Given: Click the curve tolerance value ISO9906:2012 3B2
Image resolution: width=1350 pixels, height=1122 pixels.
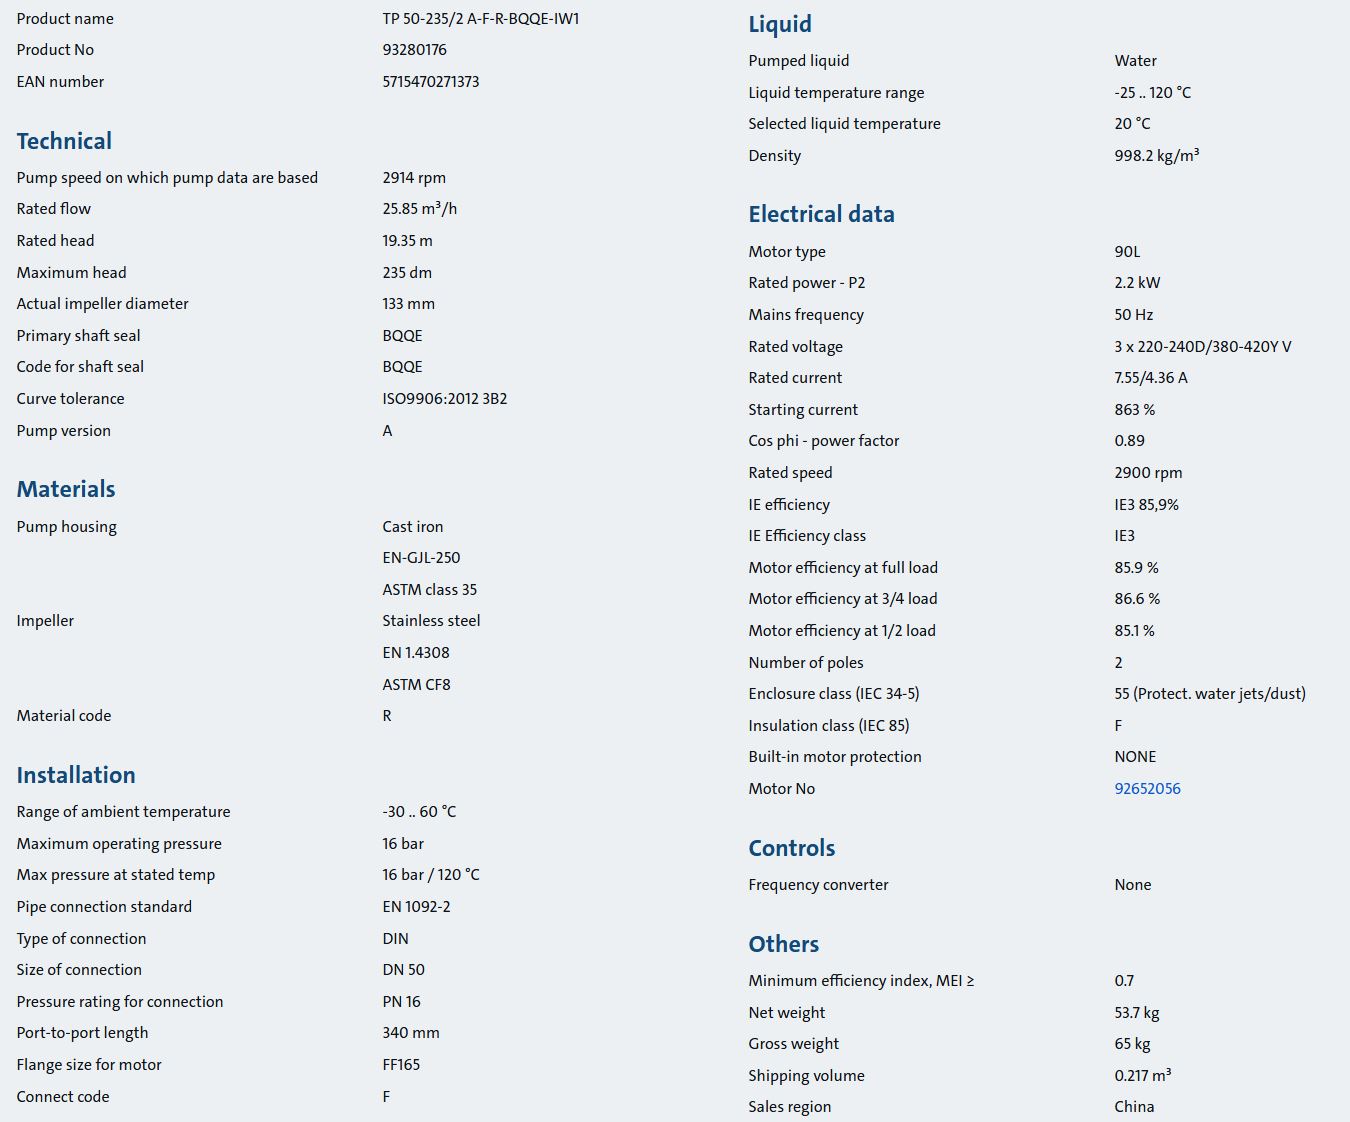Looking at the screenshot, I should [444, 398].
